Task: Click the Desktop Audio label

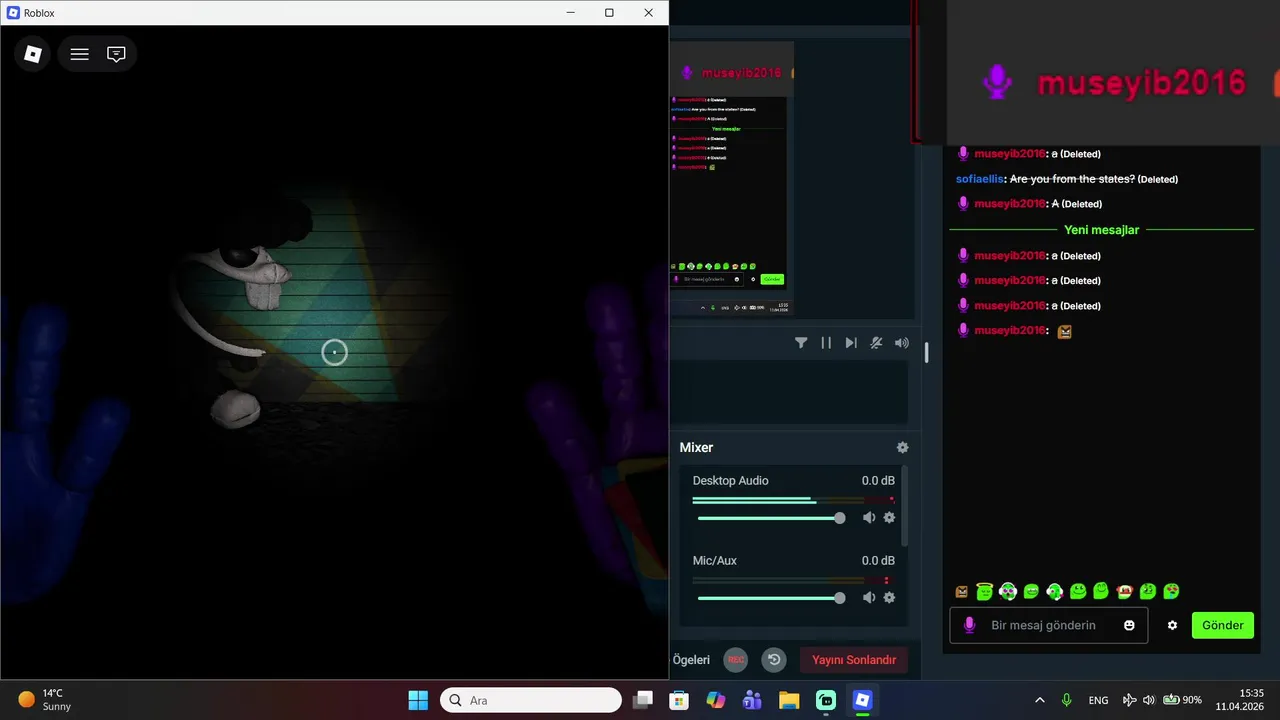Action: coord(730,481)
